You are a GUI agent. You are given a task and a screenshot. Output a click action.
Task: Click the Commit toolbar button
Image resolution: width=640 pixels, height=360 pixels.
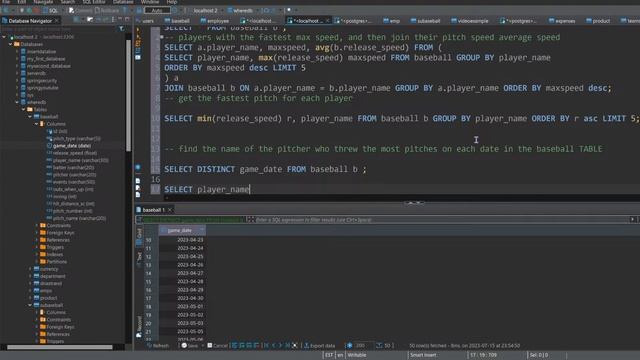[x=80, y=10]
